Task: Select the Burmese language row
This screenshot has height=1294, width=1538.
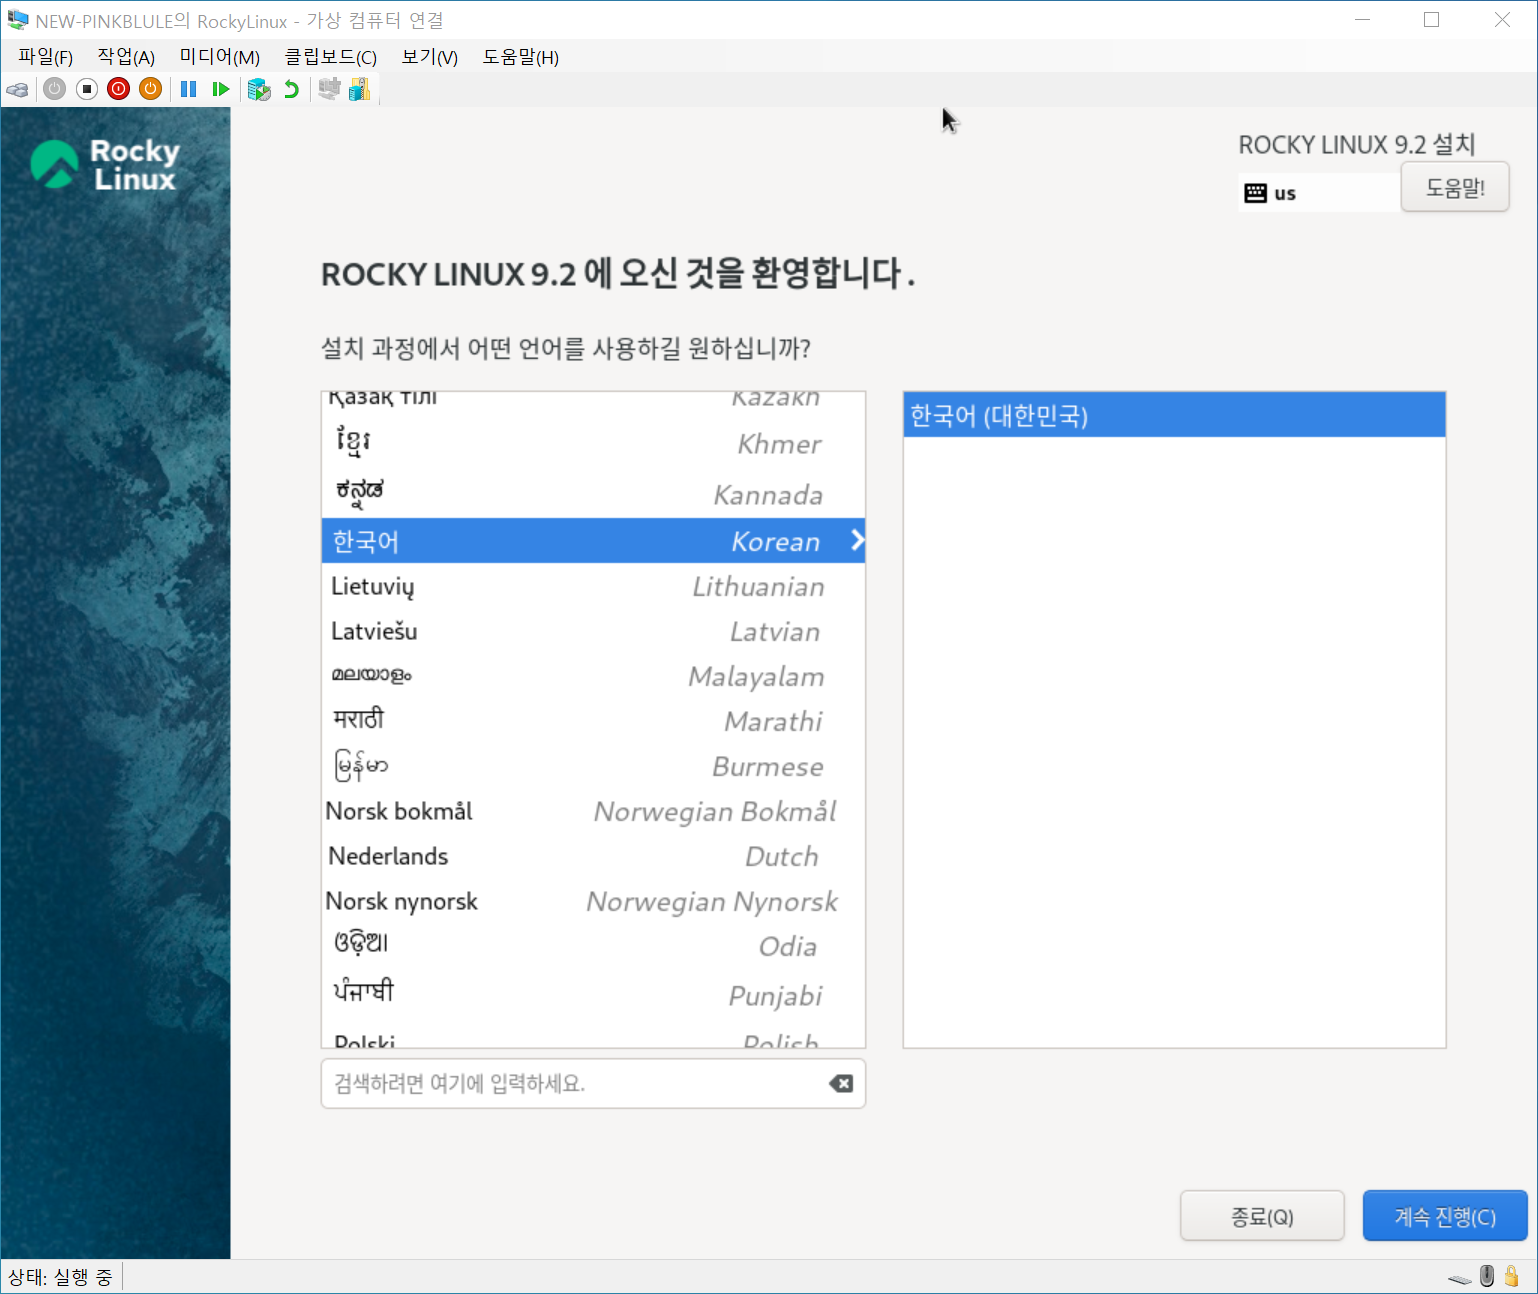Action: (x=593, y=766)
